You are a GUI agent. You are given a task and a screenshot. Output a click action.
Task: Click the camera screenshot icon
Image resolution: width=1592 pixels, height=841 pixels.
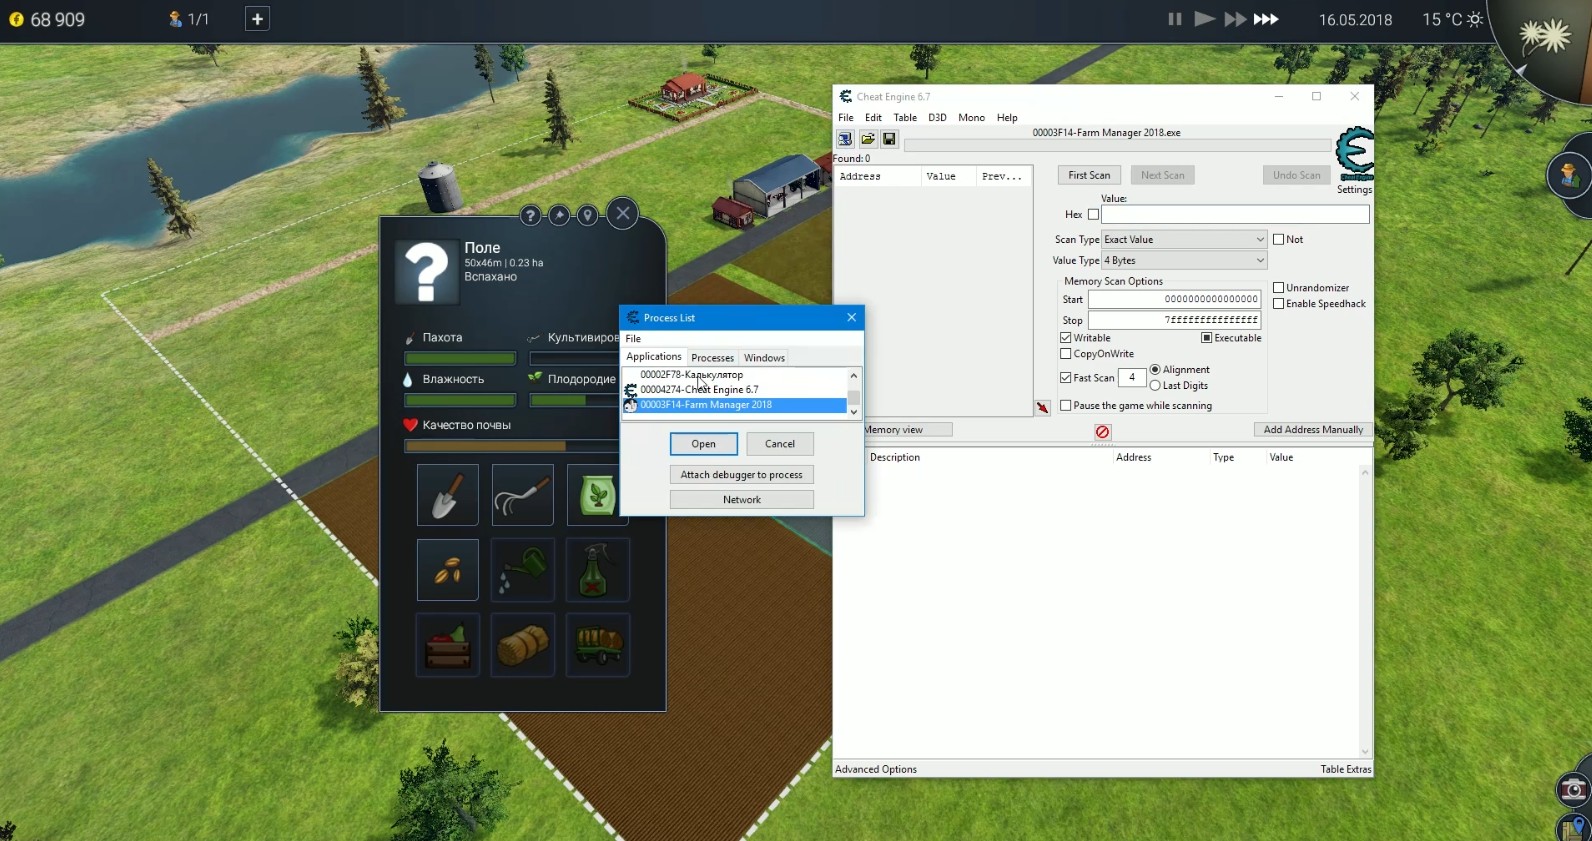pyautogui.click(x=1573, y=790)
